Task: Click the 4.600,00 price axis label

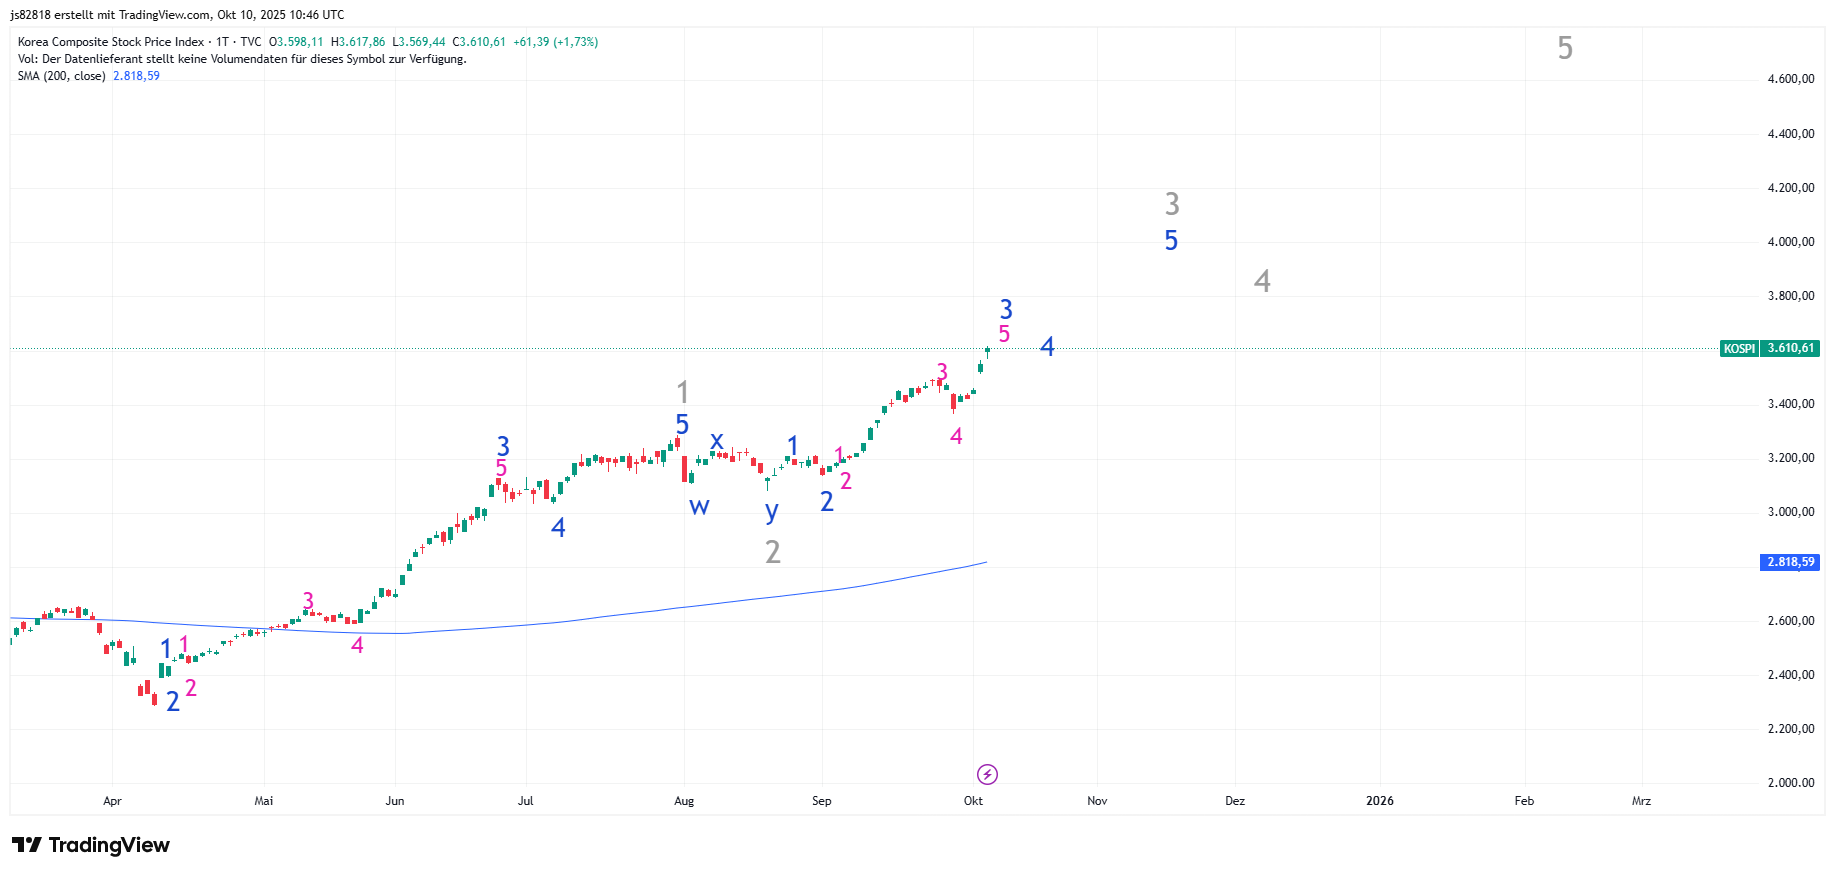Action: (1790, 79)
